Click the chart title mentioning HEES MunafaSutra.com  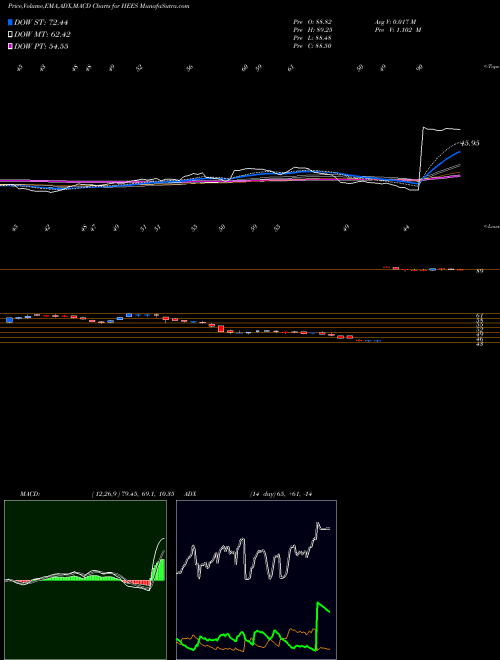98,6
